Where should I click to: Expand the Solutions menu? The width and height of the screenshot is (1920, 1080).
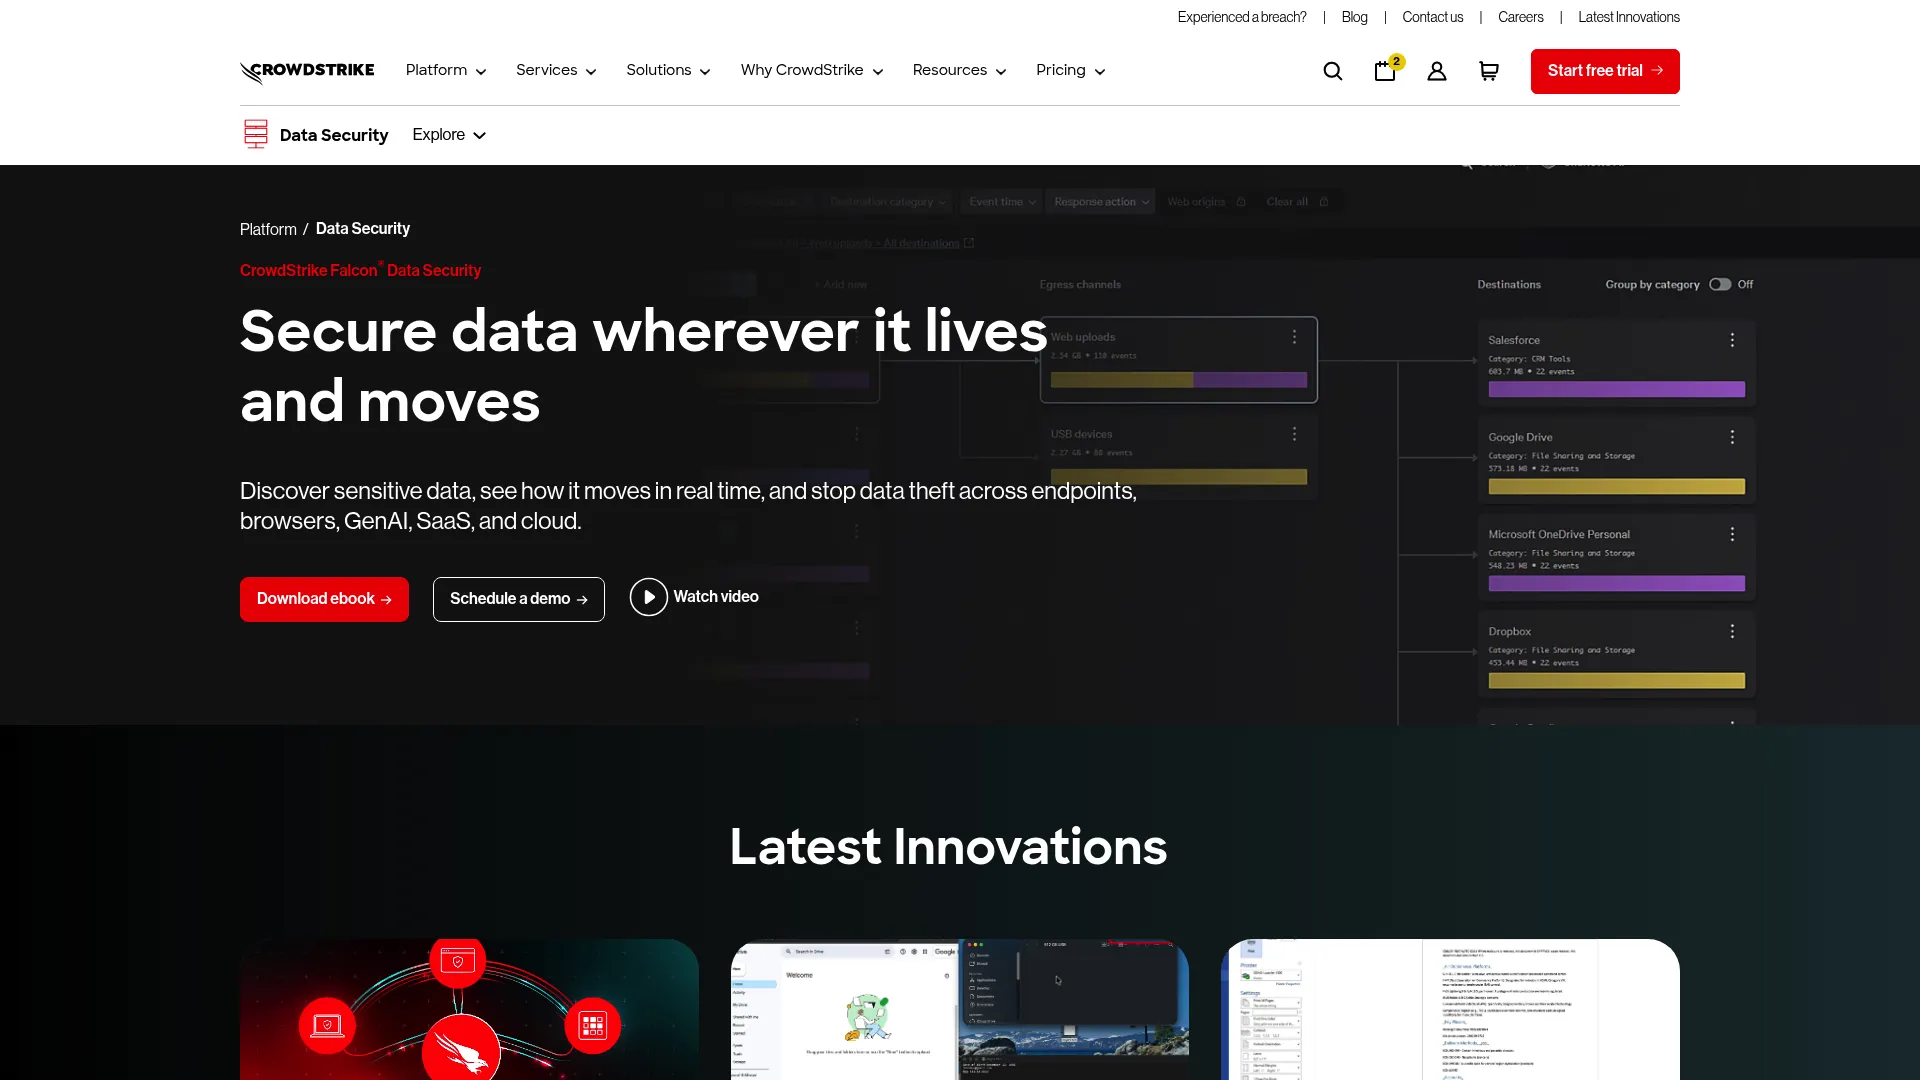pos(668,71)
